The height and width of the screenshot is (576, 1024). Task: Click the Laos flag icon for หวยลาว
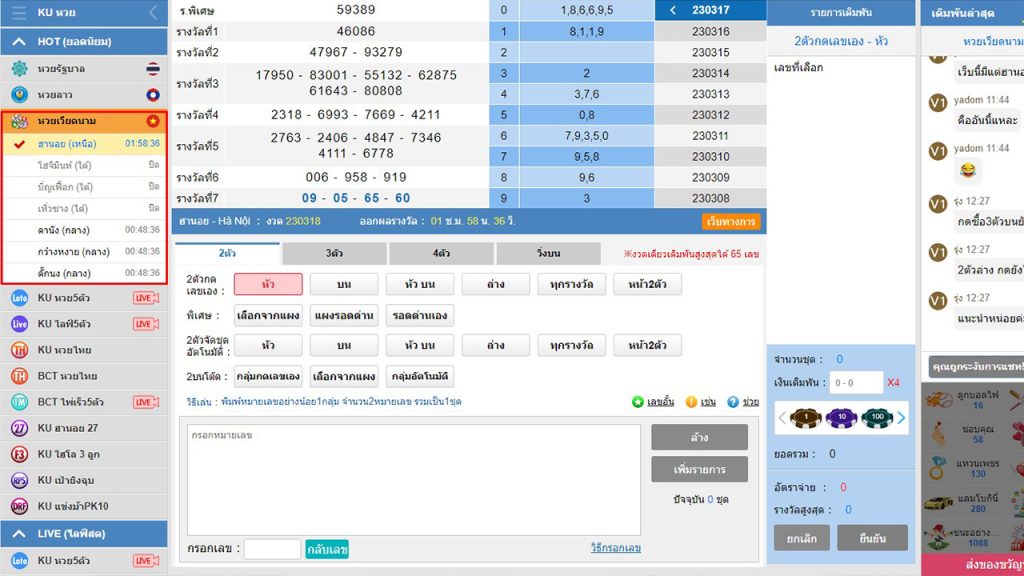point(152,95)
